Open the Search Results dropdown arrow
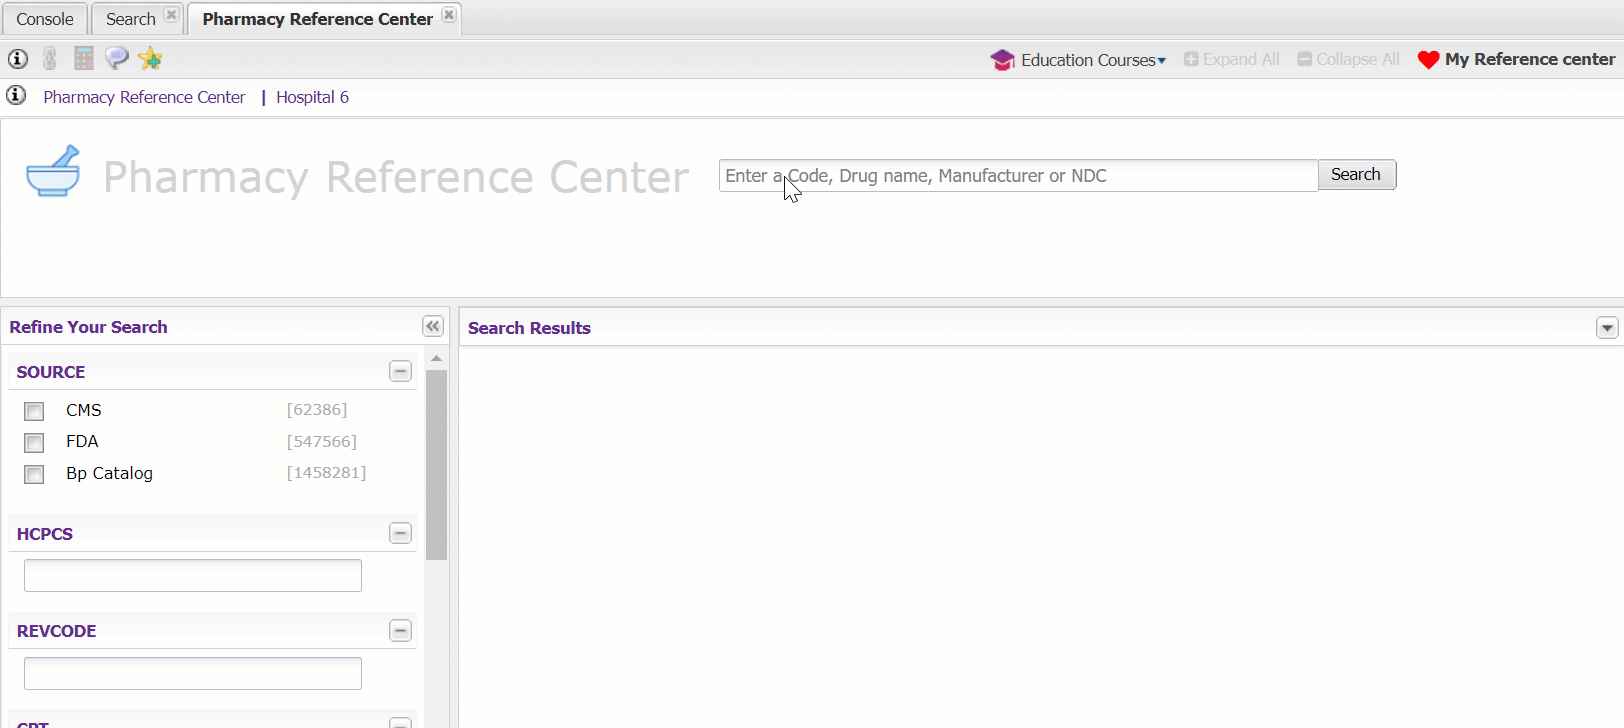 click(x=1606, y=328)
